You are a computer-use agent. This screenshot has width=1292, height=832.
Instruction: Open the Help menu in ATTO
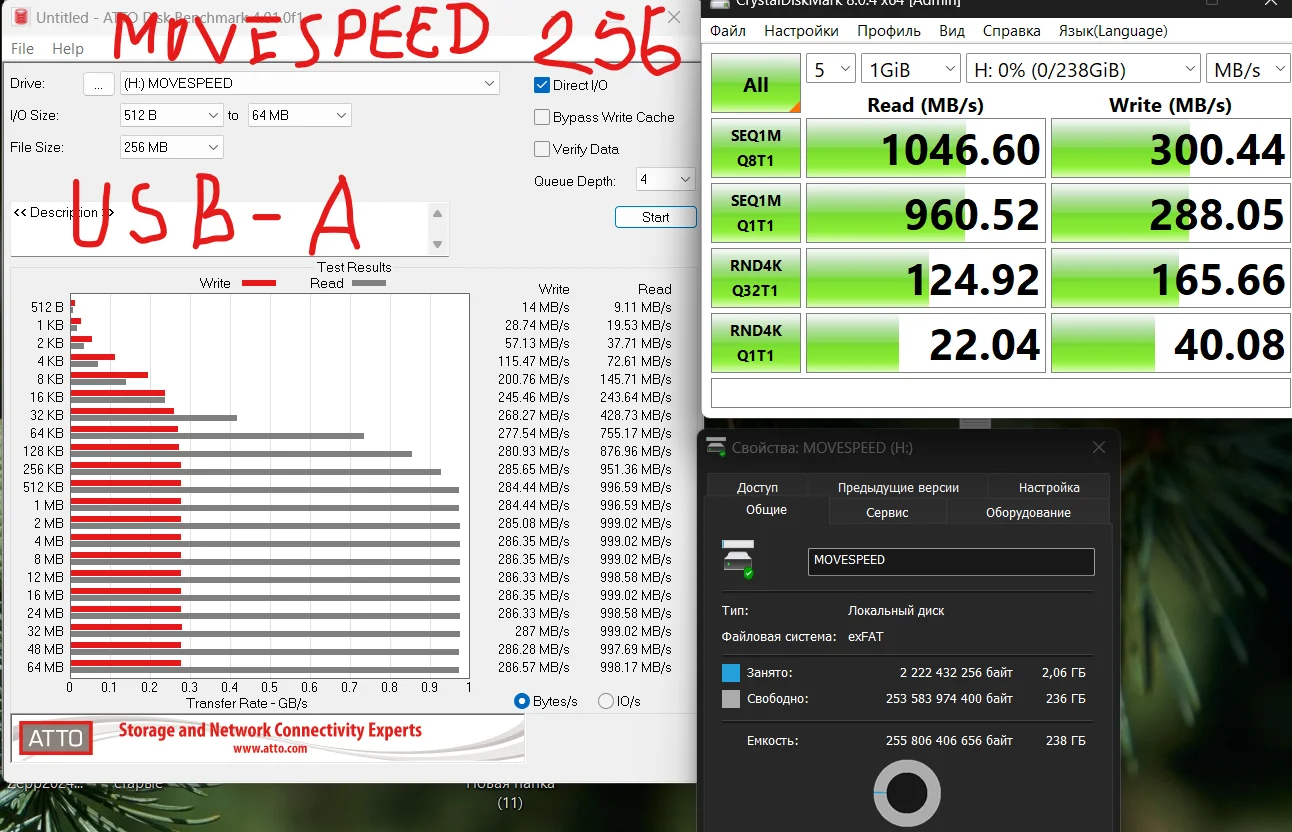pos(68,48)
